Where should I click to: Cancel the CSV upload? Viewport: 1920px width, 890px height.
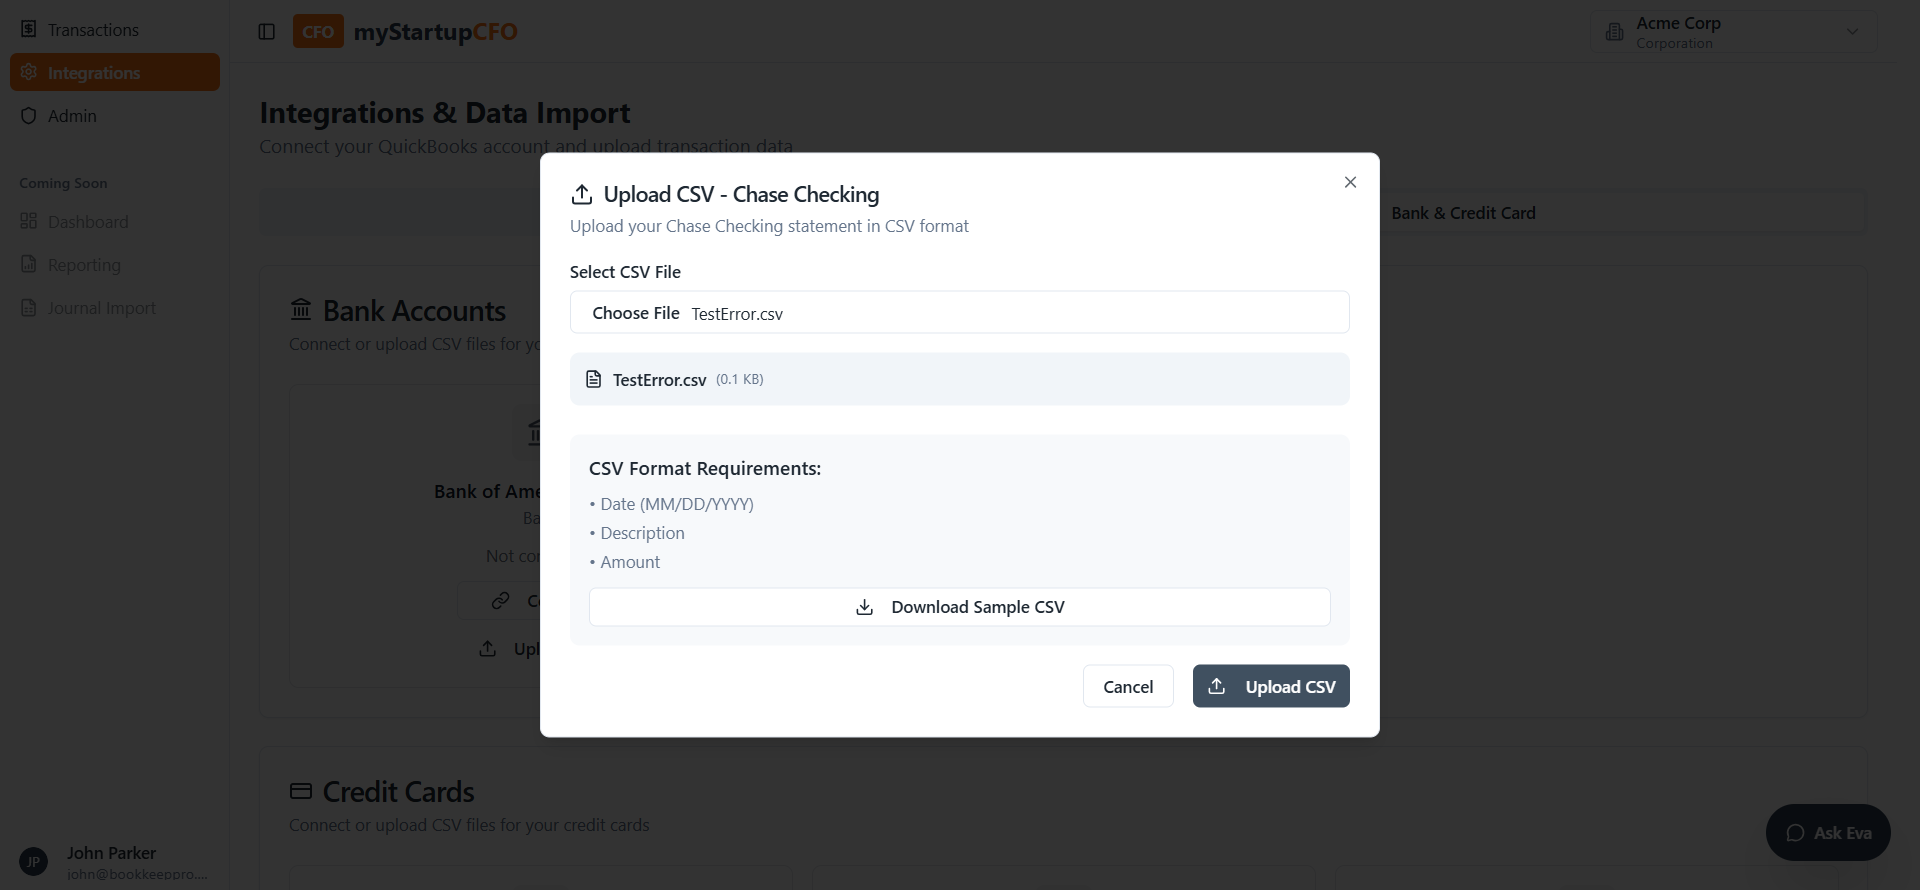coord(1127,686)
